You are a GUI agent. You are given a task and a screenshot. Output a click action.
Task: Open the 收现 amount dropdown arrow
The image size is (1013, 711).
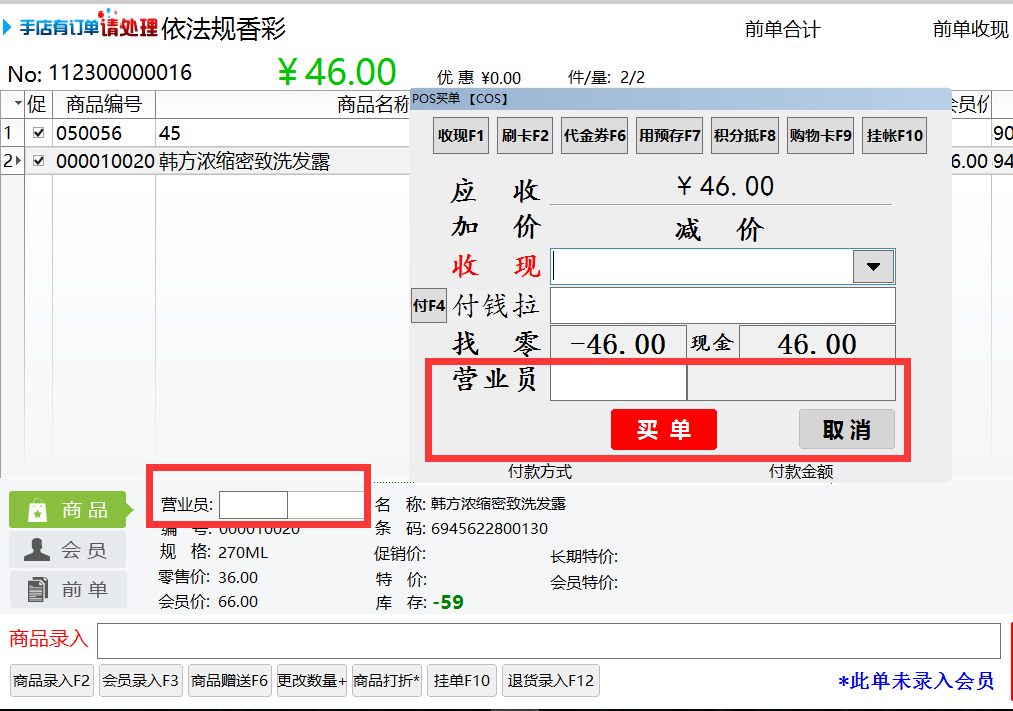coord(873,267)
